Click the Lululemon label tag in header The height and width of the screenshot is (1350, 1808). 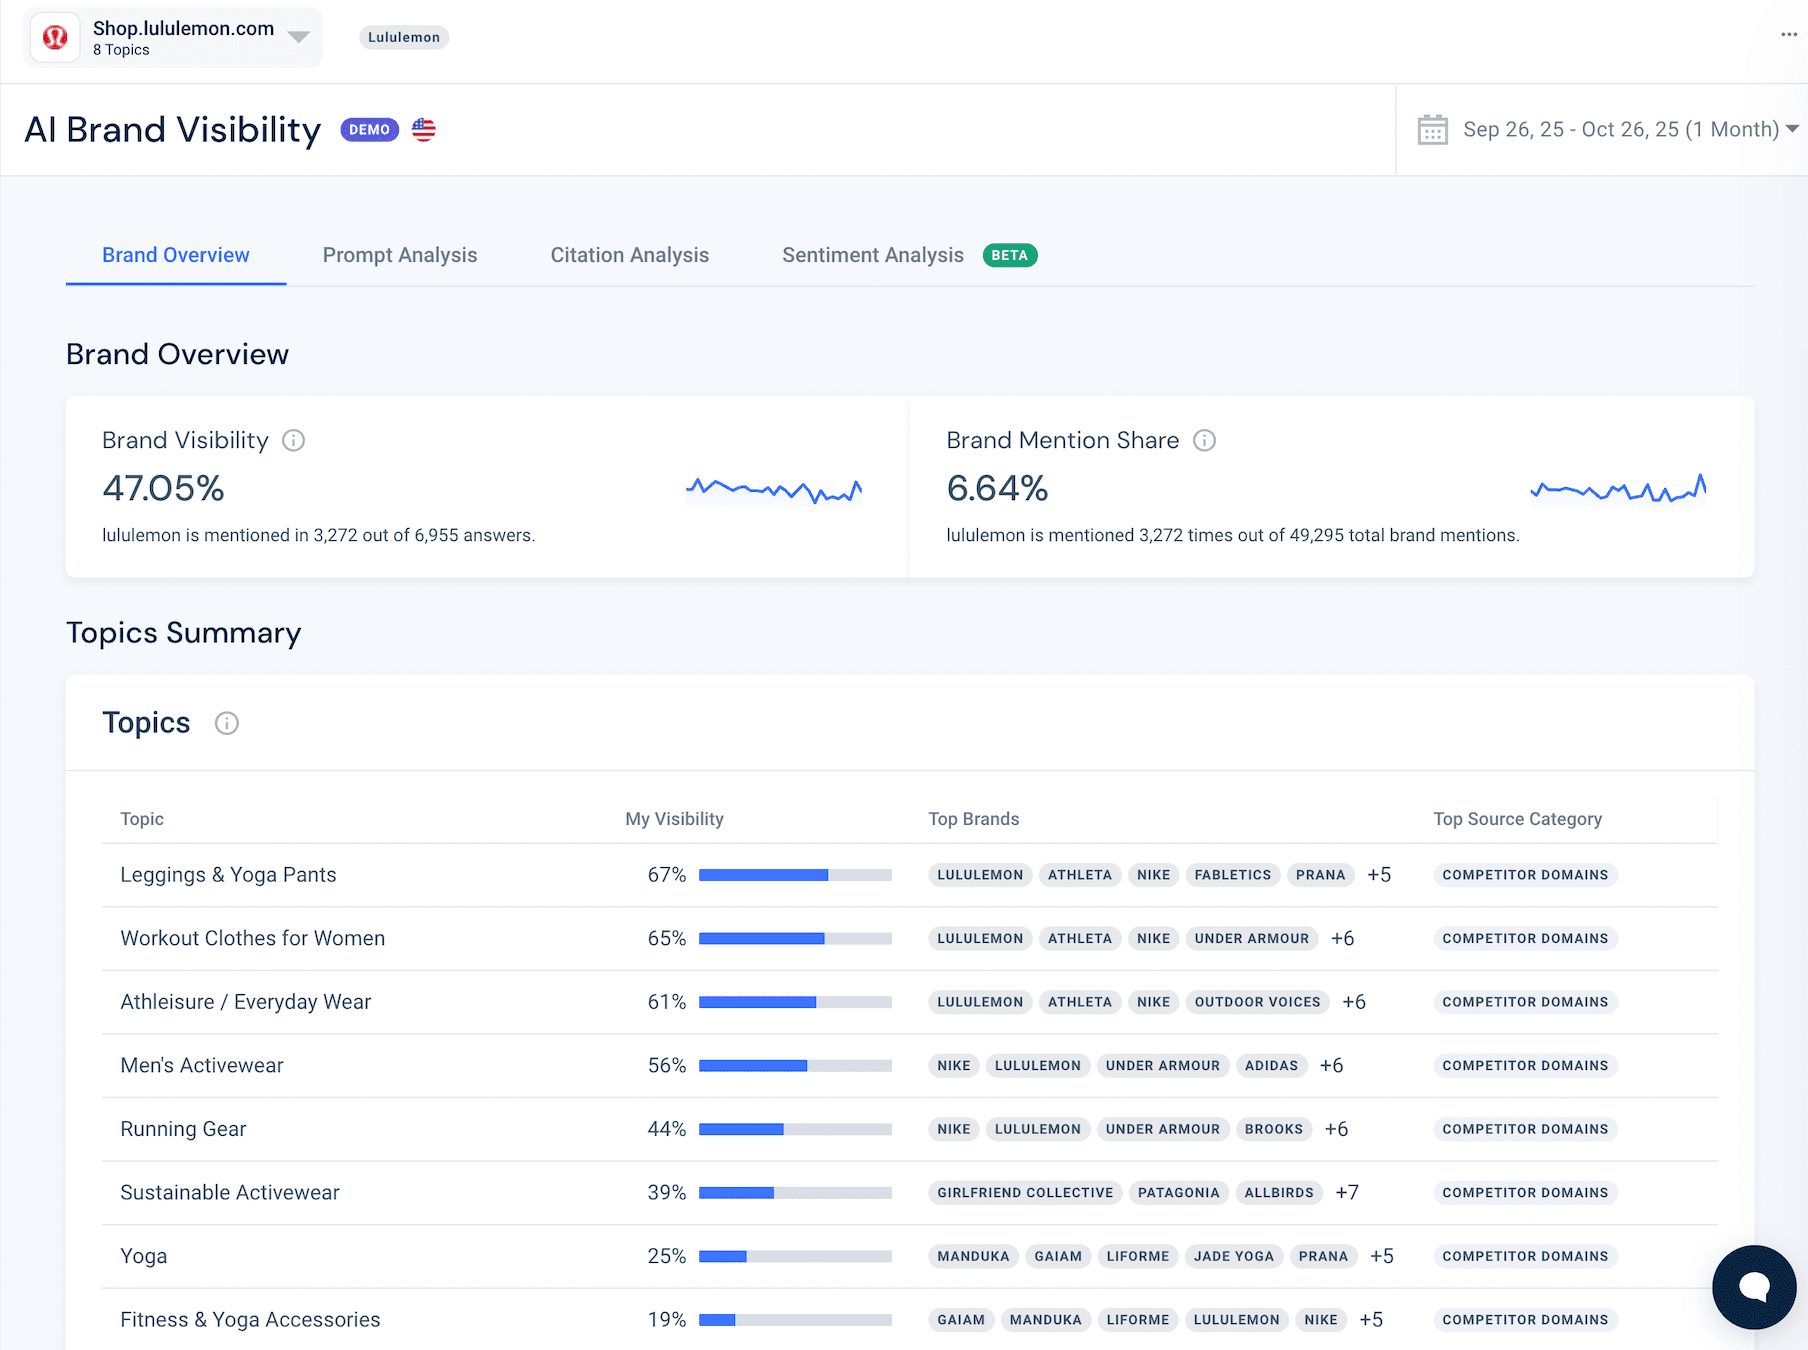[404, 37]
